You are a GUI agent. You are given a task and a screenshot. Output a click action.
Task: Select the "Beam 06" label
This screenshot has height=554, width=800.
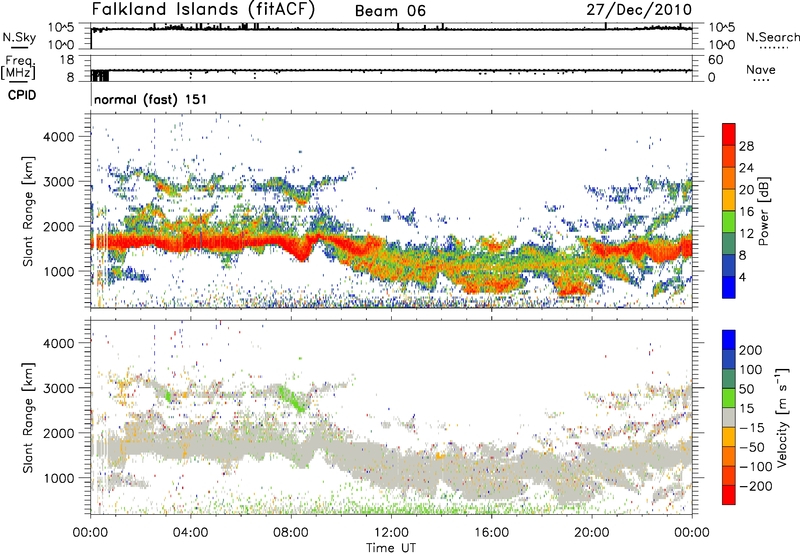pyautogui.click(x=390, y=11)
